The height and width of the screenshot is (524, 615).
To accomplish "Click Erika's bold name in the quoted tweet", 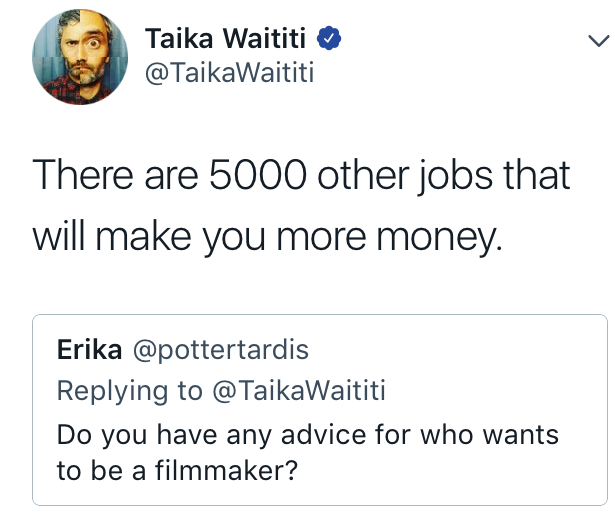I will [x=89, y=349].
